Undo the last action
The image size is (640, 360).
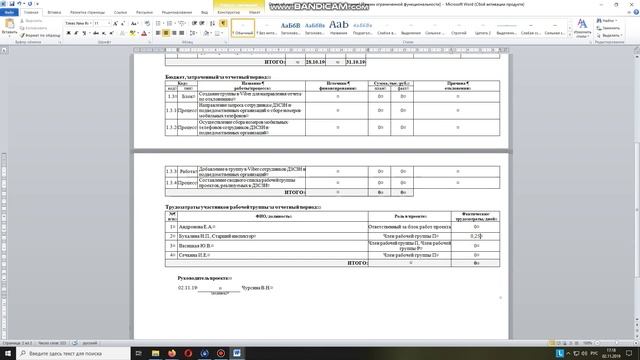click(19, 4)
